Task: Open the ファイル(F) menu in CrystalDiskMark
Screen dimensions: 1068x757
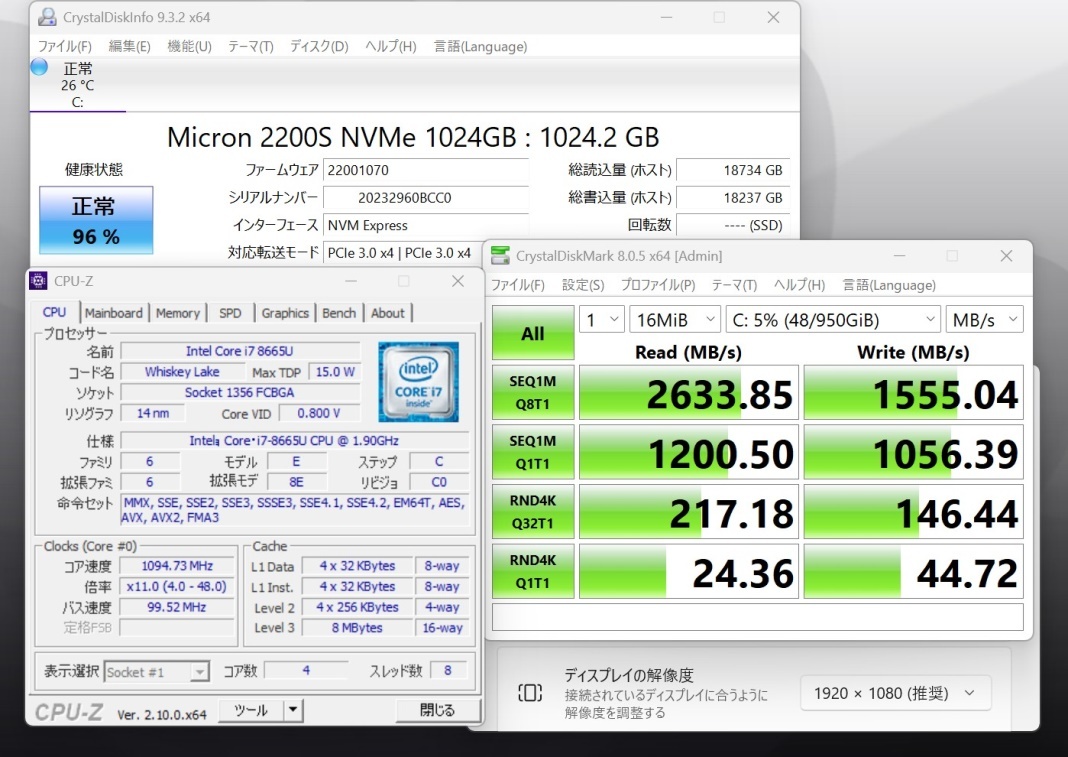Action: tap(518, 285)
